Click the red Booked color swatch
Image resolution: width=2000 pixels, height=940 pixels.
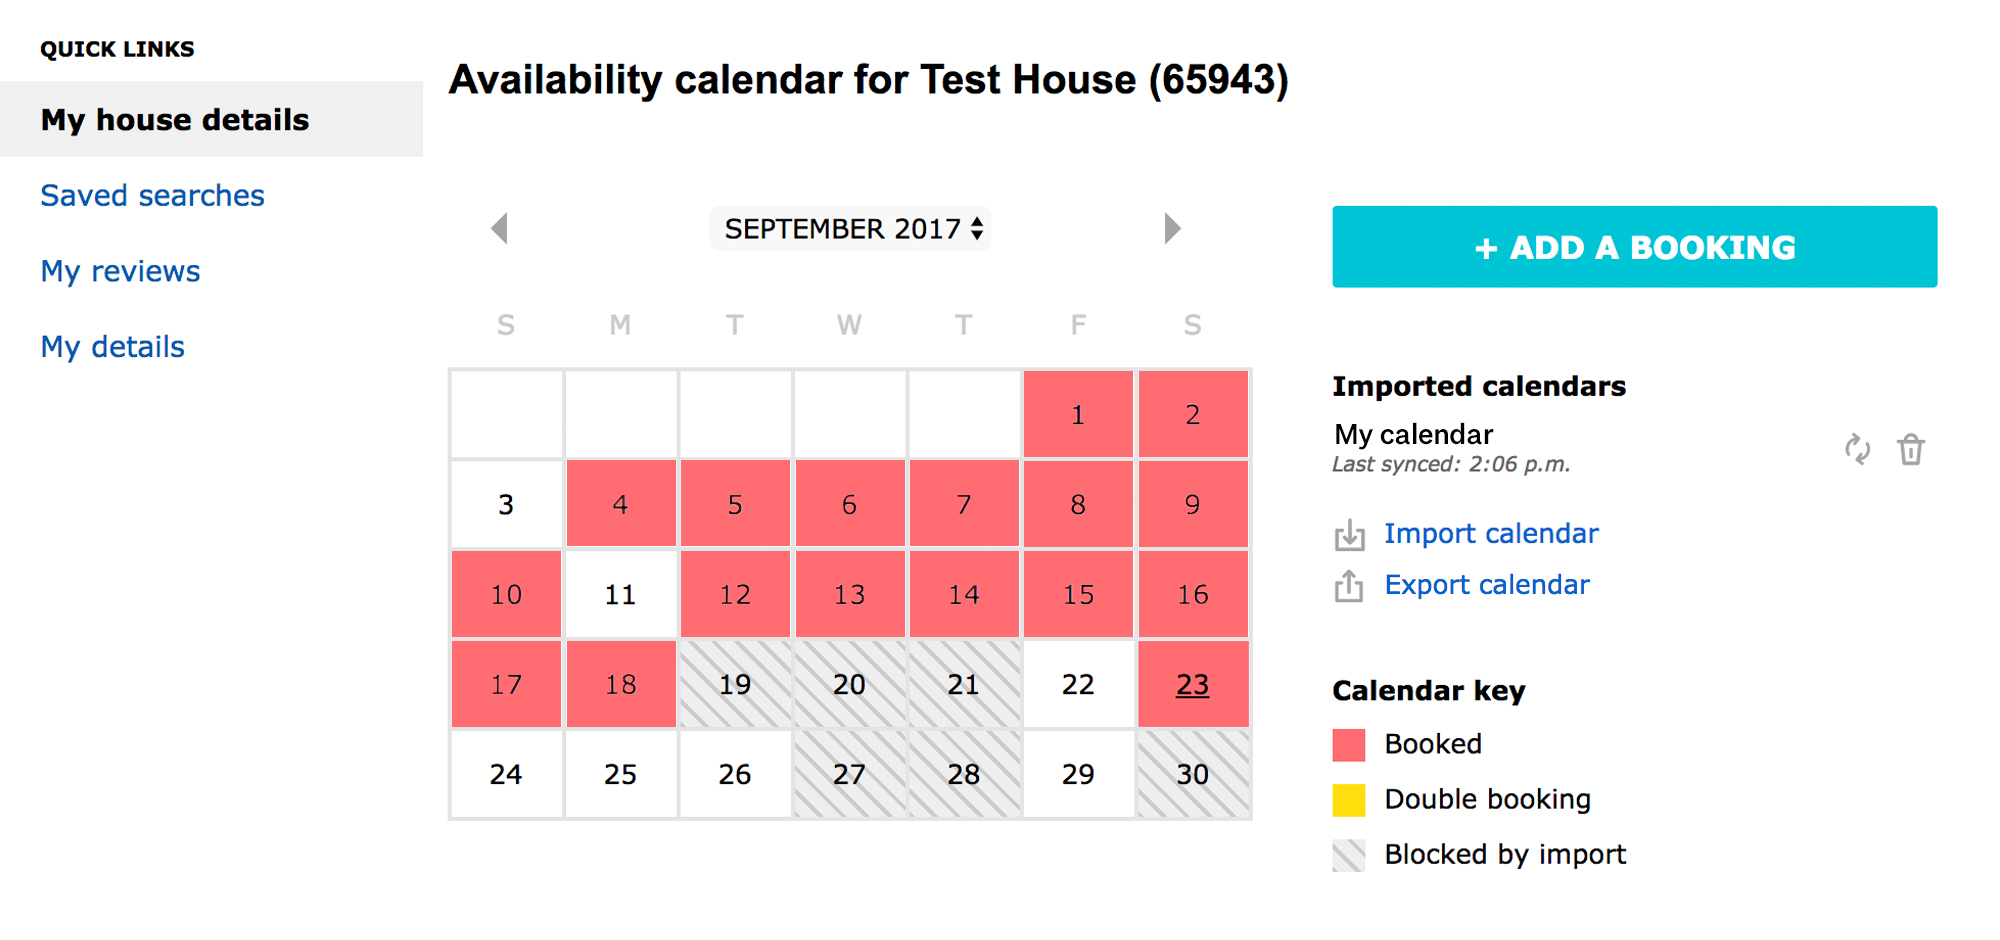pos(1349,745)
